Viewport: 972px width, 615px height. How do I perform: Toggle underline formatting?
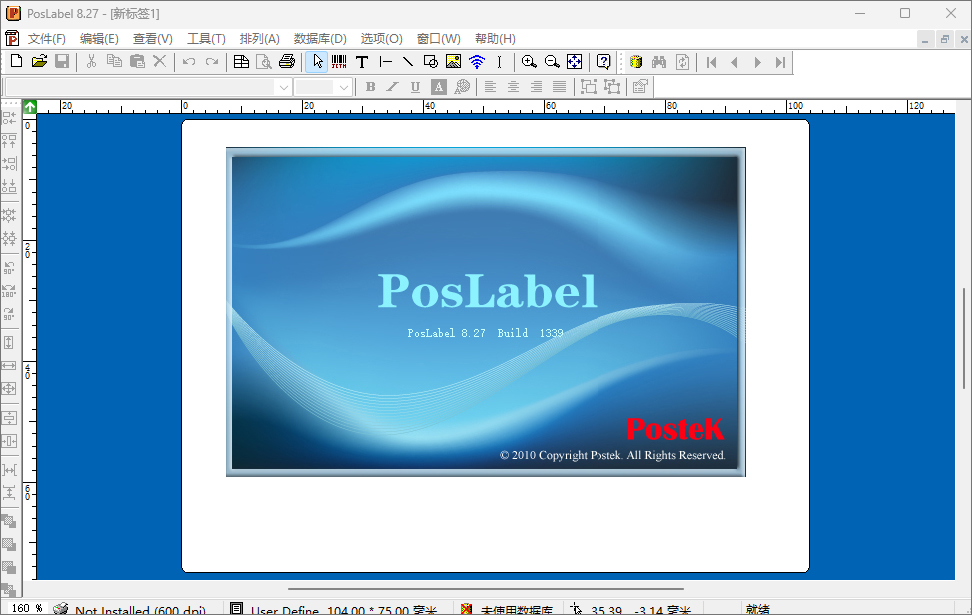pos(415,87)
